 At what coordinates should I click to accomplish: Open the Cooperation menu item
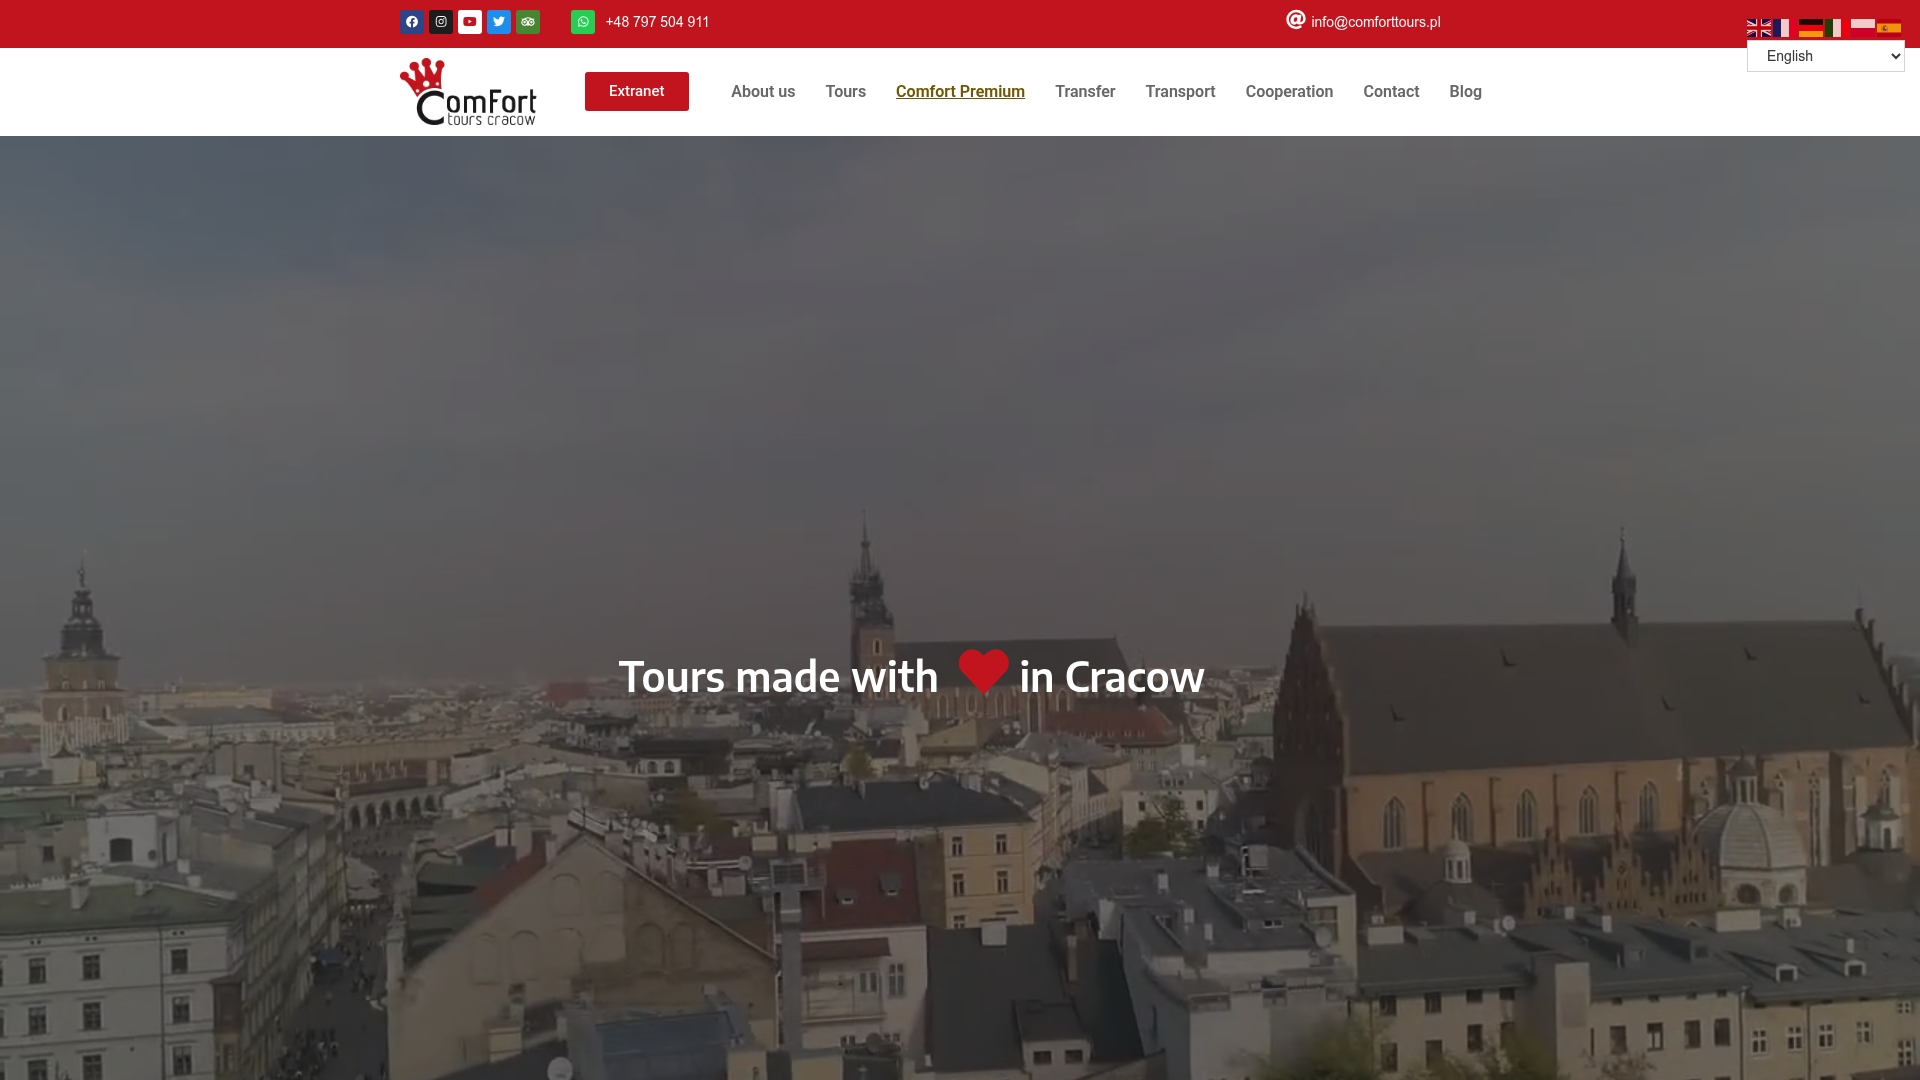tap(1289, 91)
